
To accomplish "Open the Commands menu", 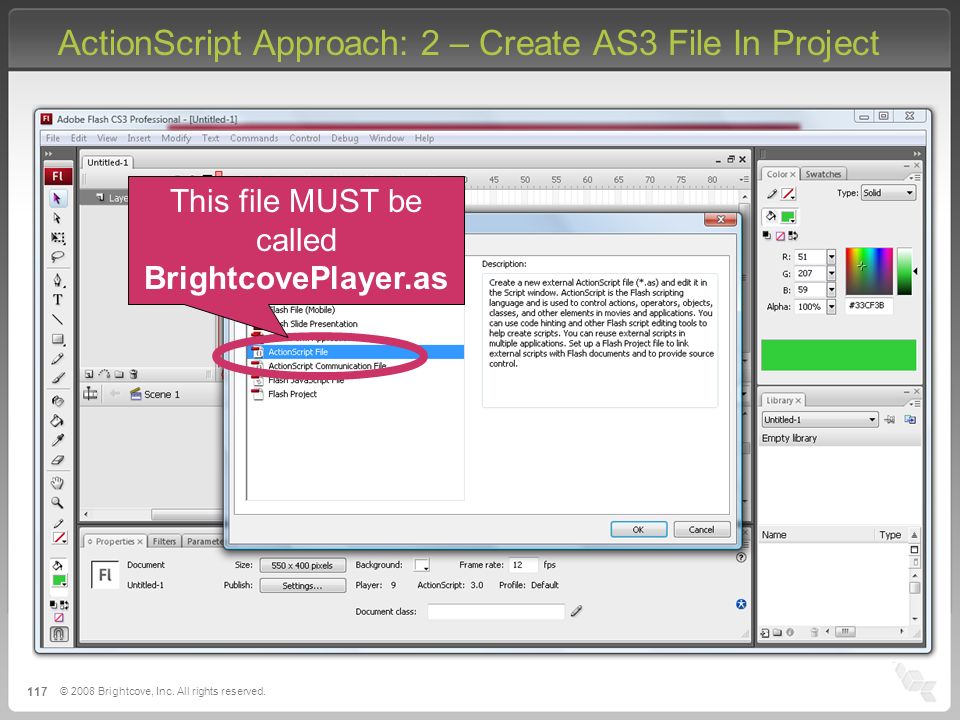I will [254, 138].
